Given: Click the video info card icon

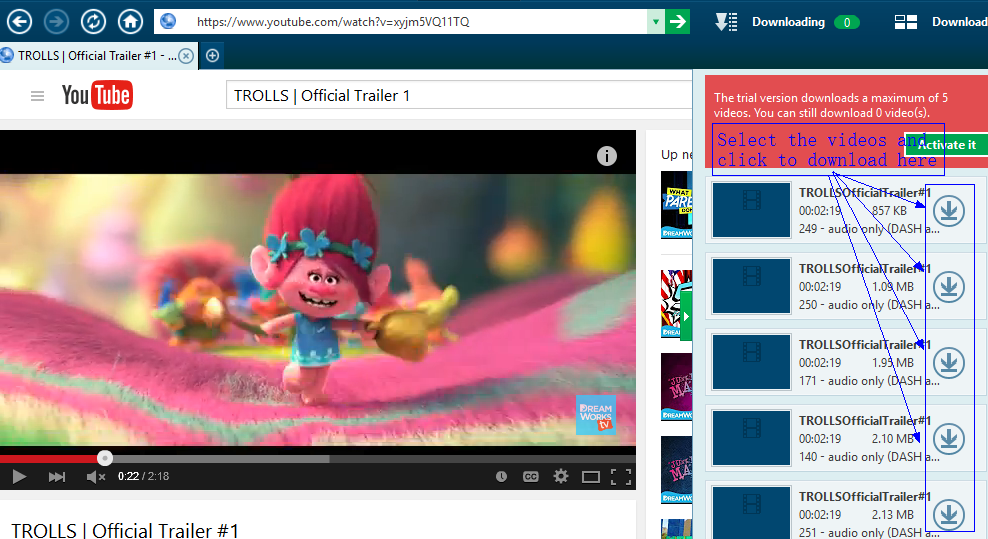Looking at the screenshot, I should [x=607, y=156].
